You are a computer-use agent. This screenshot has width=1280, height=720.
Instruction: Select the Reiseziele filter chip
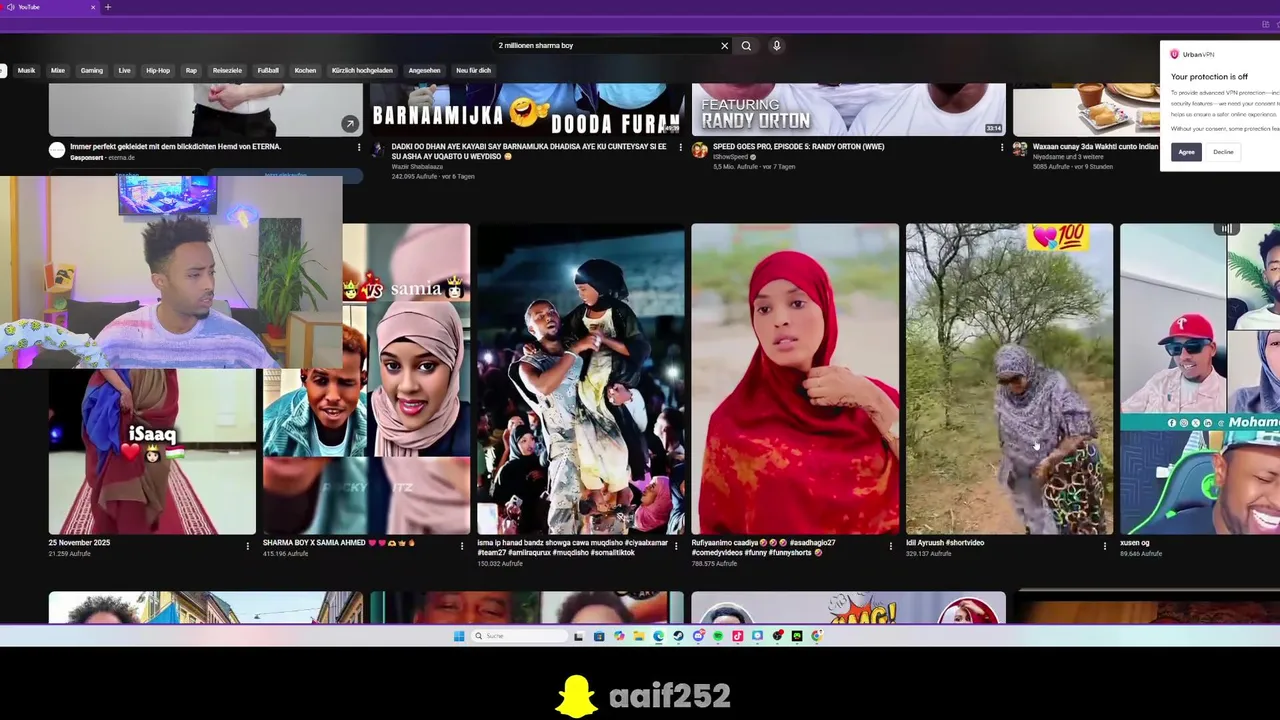click(227, 71)
